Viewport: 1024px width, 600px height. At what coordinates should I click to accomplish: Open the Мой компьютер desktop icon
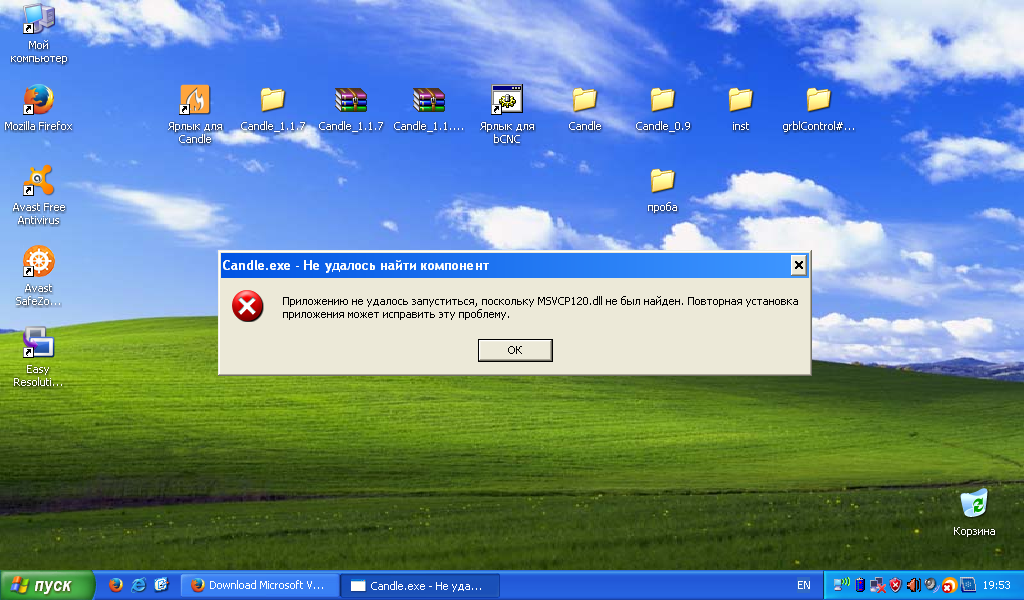[39, 33]
